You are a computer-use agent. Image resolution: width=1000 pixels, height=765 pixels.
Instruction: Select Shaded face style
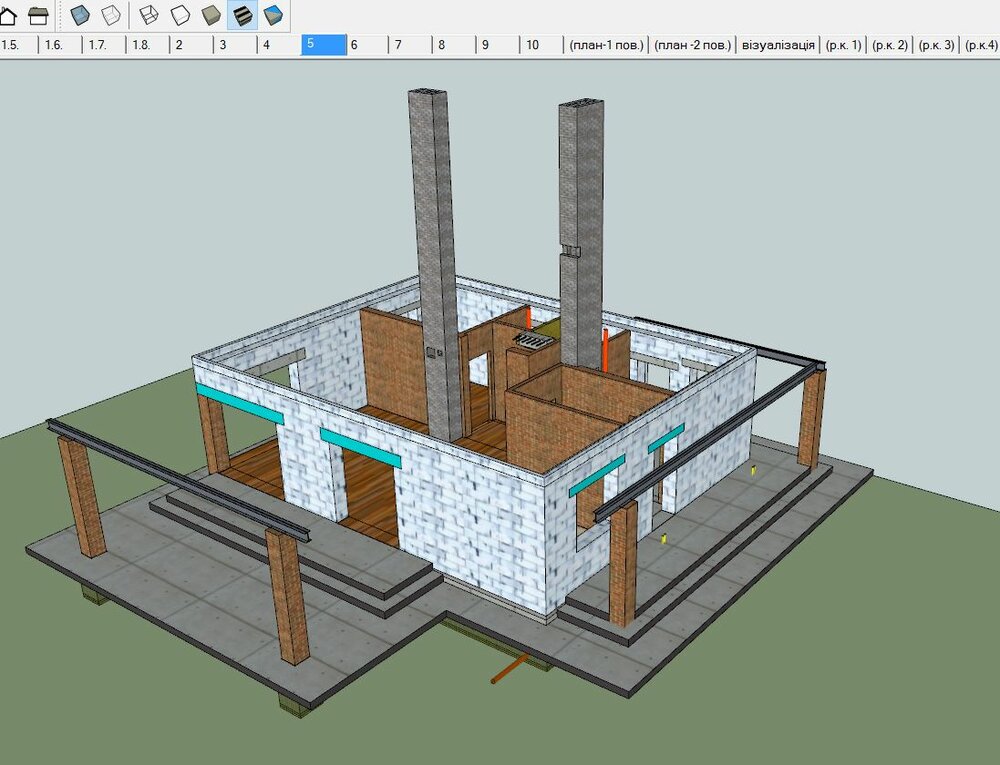coord(211,15)
